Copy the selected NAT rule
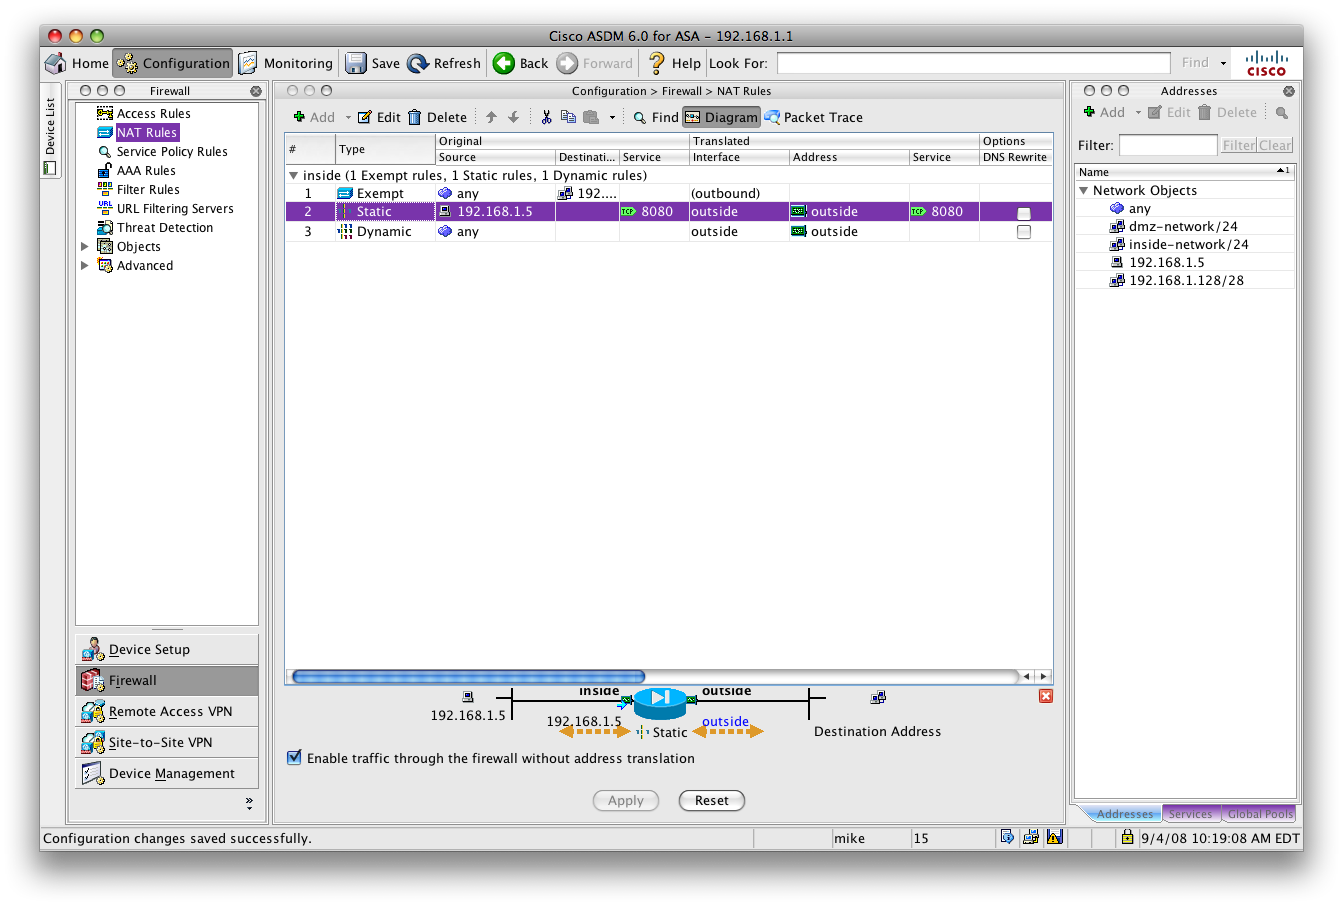 click(x=568, y=117)
